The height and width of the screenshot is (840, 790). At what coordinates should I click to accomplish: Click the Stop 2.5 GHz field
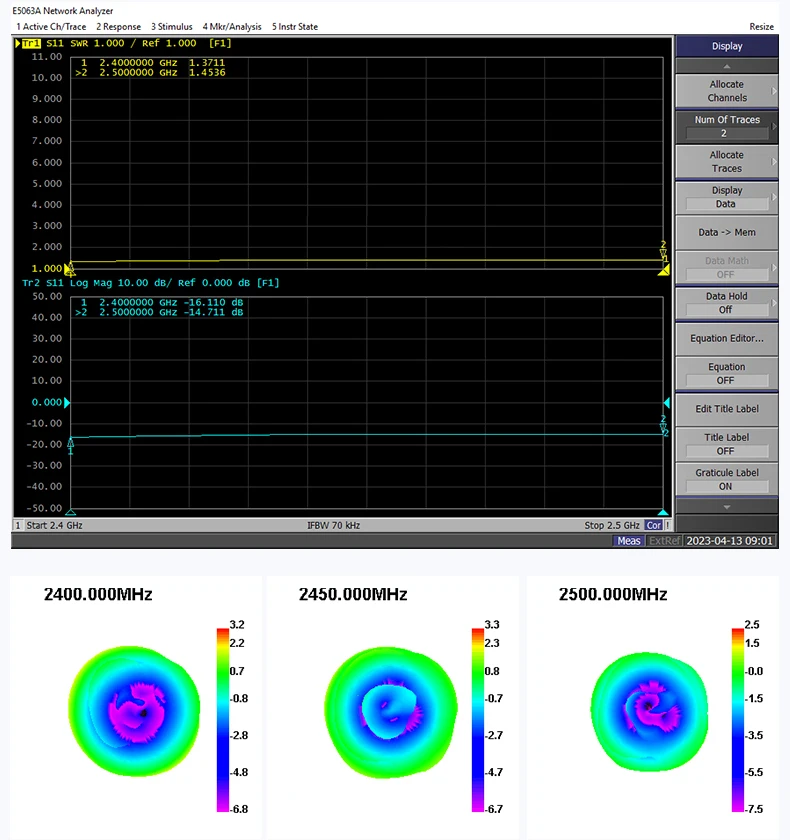tap(612, 526)
